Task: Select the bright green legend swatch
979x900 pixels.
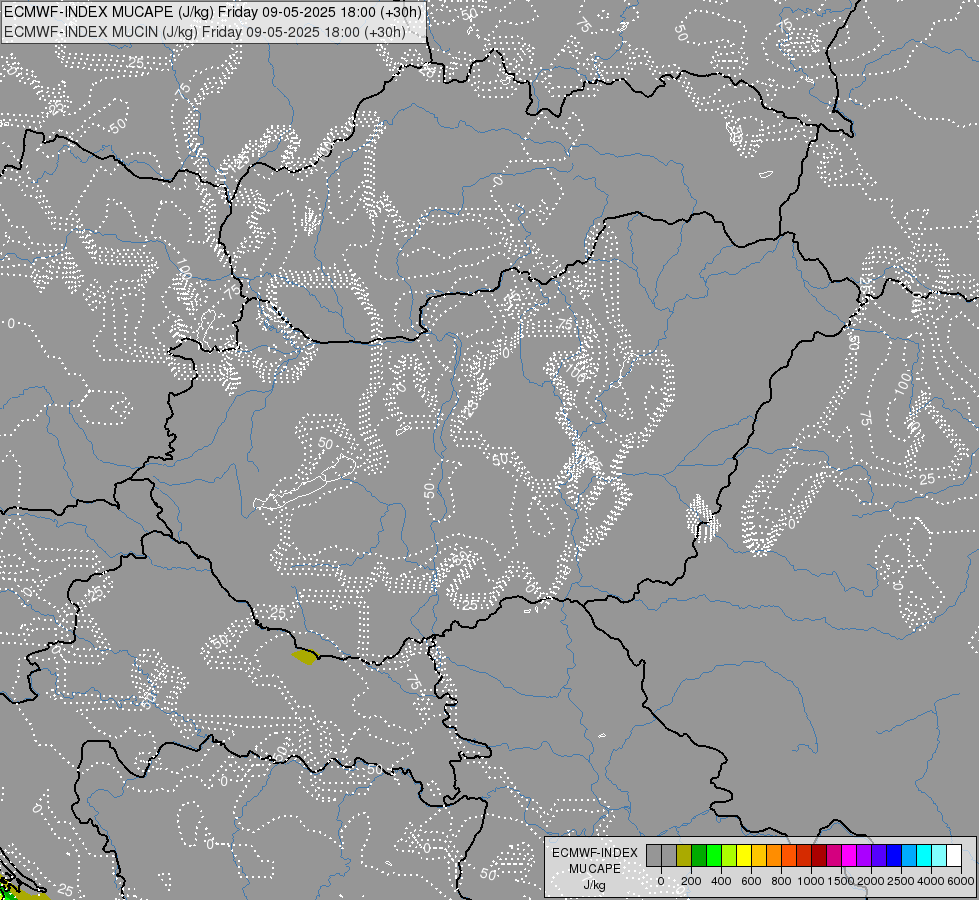Action: click(x=714, y=855)
